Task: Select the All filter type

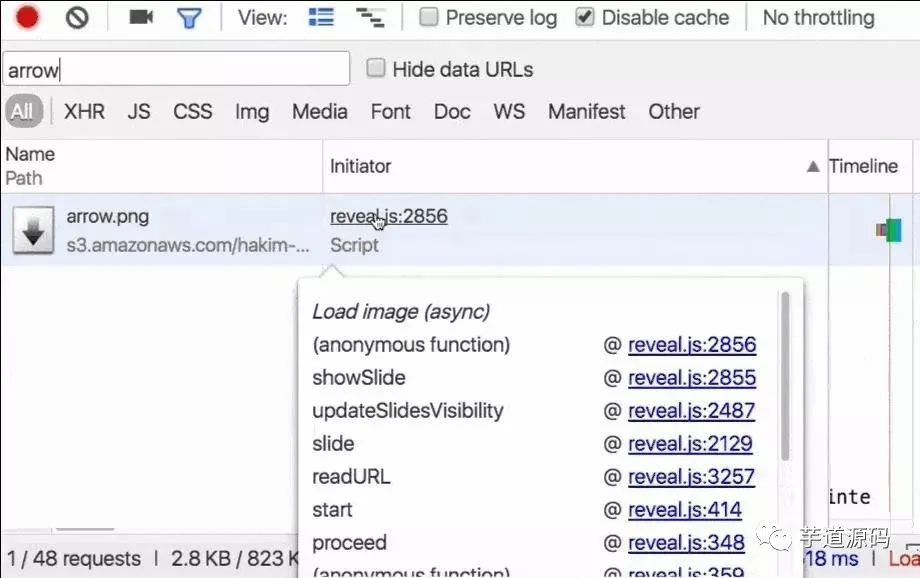Action: pos(23,111)
